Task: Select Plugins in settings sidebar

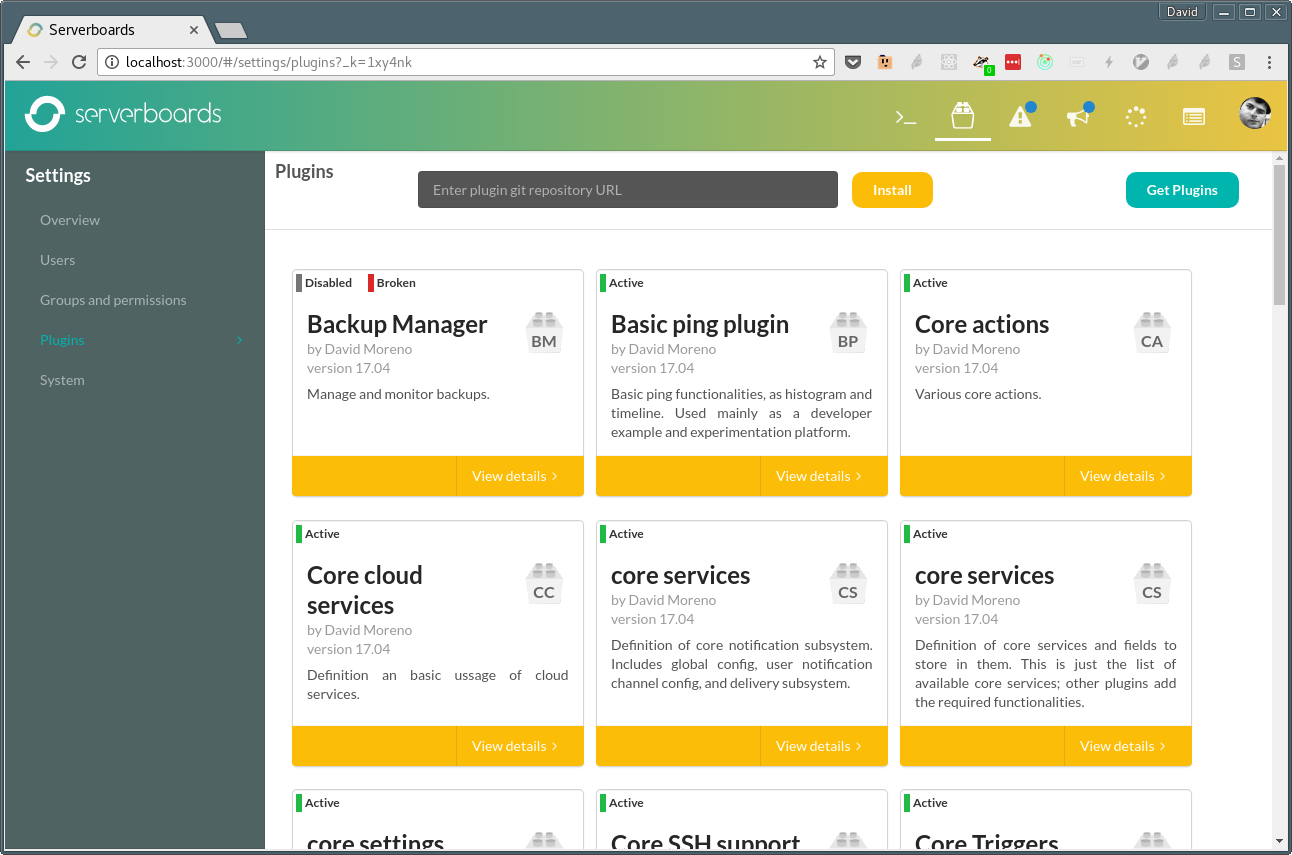Action: coord(62,340)
